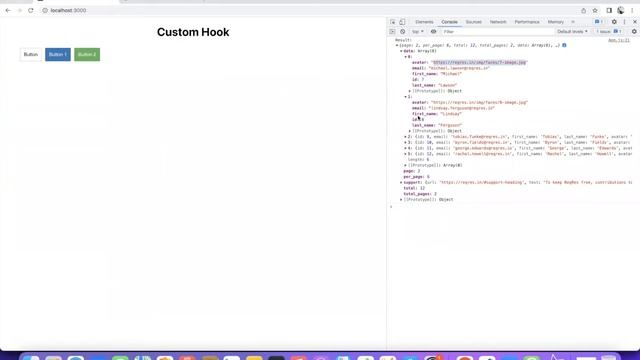640x360 pixels.
Task: Click first_name "Michael" value
Action: click(x=451, y=74)
